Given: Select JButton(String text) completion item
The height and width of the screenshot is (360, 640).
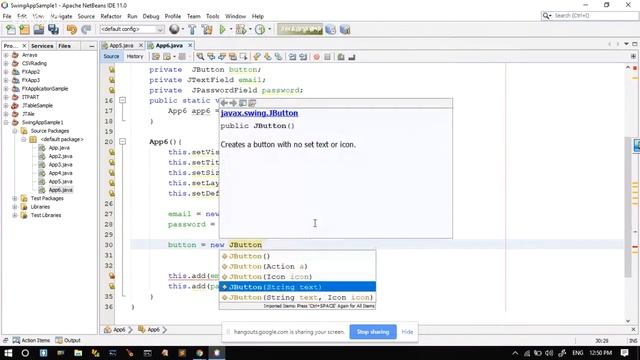Looking at the screenshot, I should coord(297,287).
